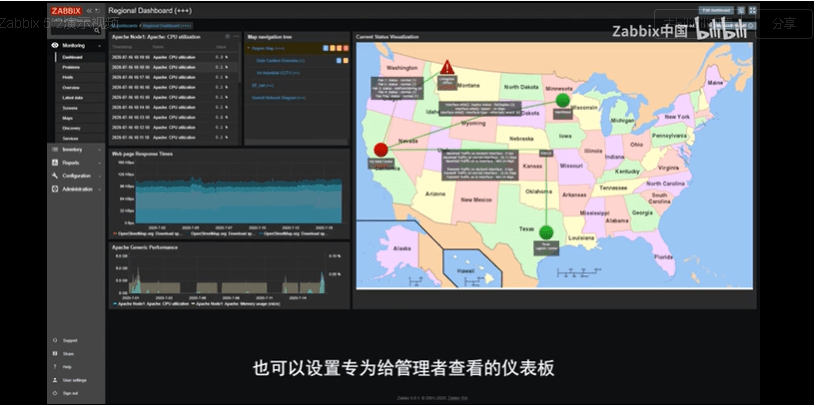Screen dimensions: 814x405
Task: Open the Problems menu item
Action: click(x=71, y=67)
